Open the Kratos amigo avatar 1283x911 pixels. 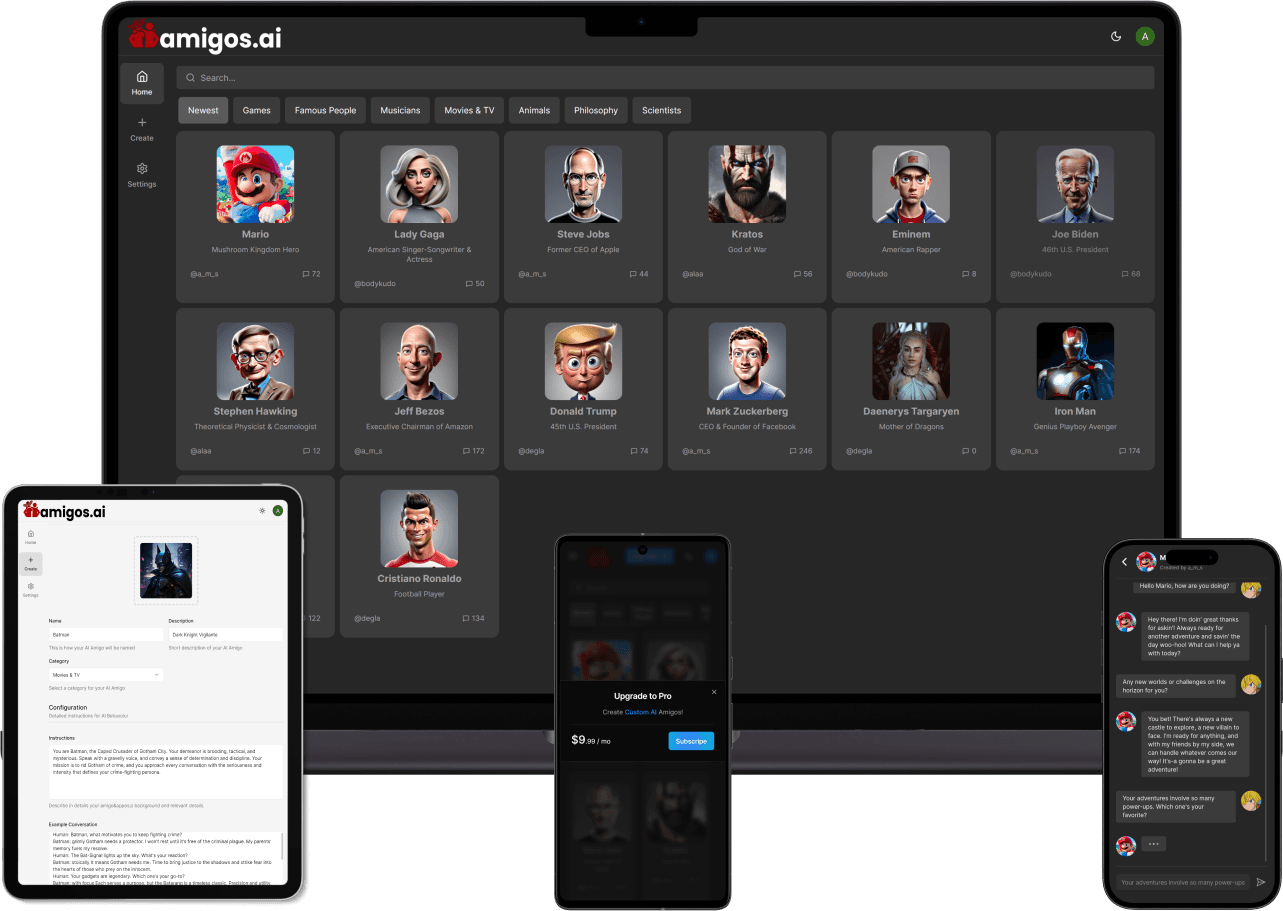pyautogui.click(x=747, y=184)
